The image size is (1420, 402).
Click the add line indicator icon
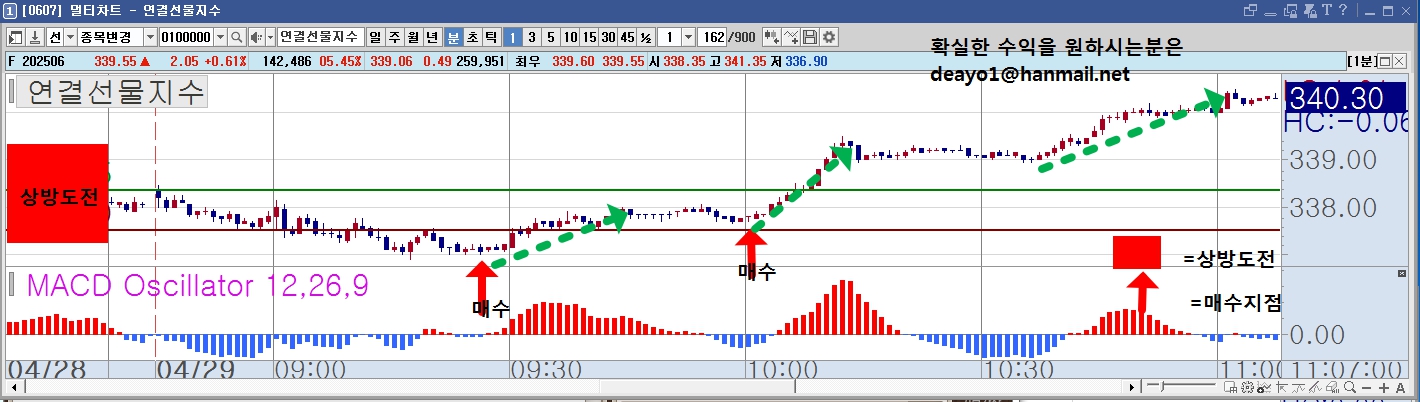coord(791,37)
